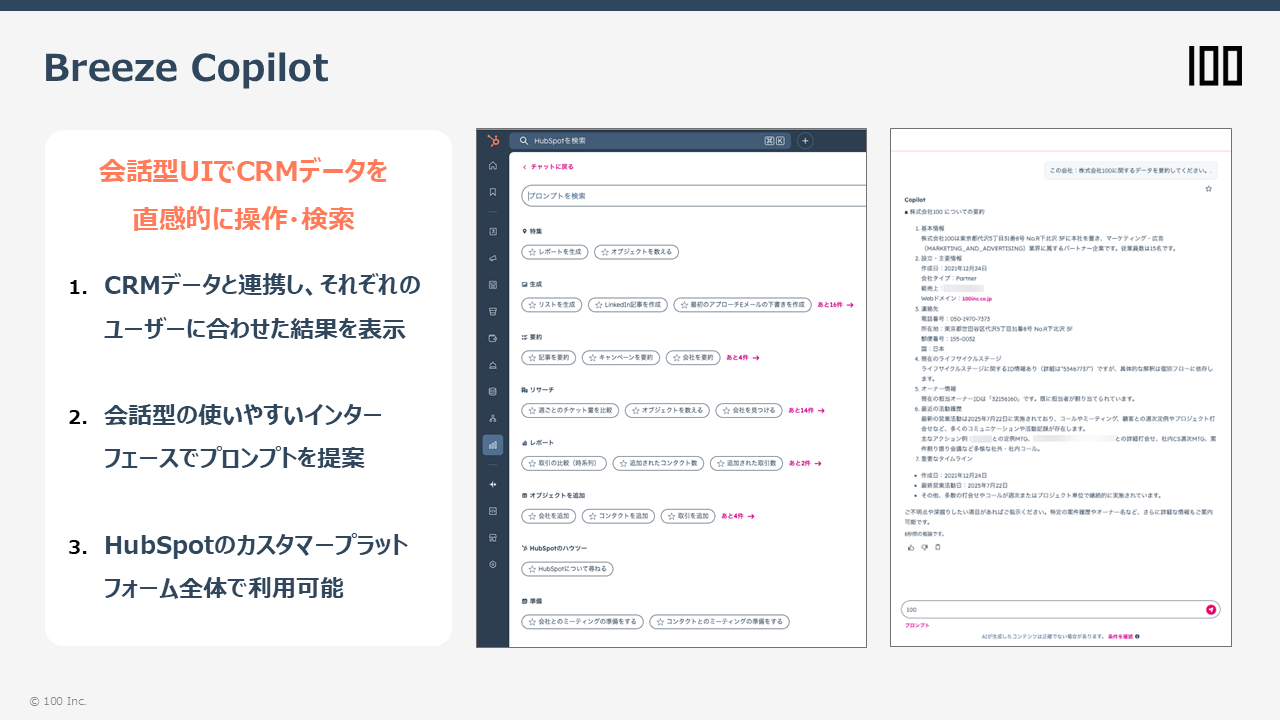Choose オブジェクトを数える chip under リサーチ

[667, 410]
